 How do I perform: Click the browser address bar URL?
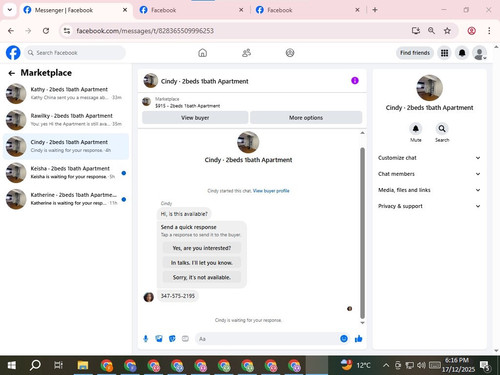pos(145,31)
